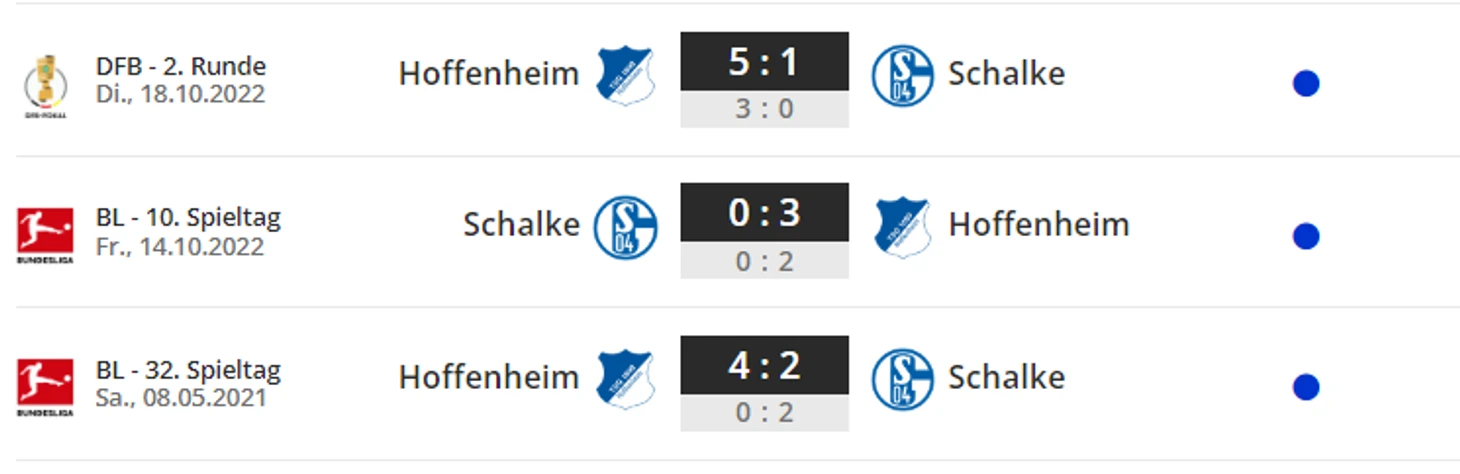This screenshot has height=474, width=1460.
Task: Click Schalke crest in the 5:1 match
Action: [x=902, y=75]
